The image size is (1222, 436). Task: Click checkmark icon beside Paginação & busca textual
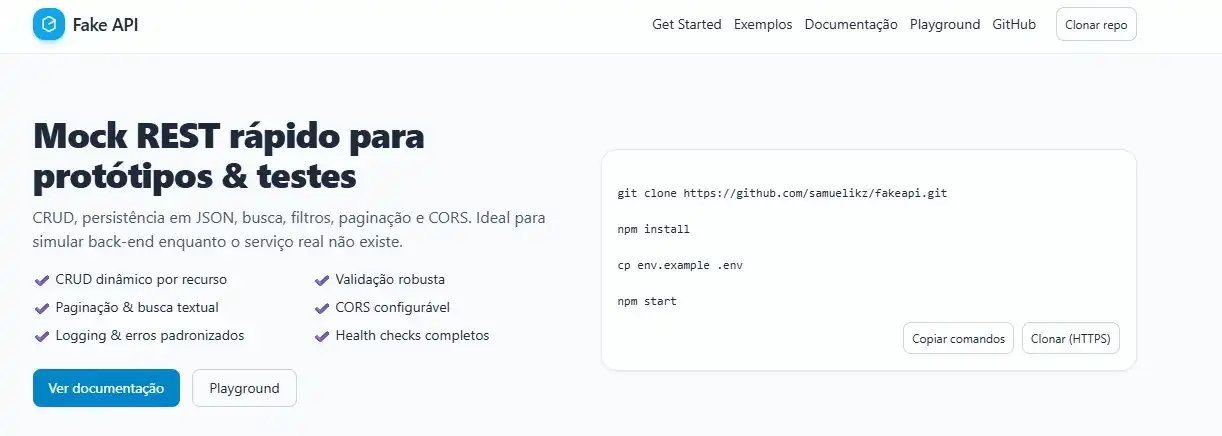tap(42, 308)
